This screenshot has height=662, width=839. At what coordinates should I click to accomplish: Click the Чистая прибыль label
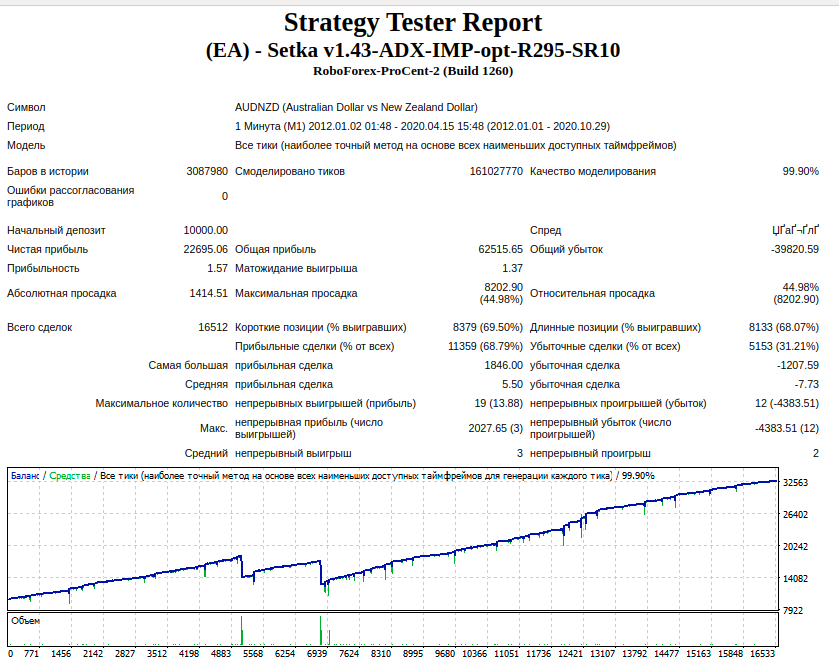pos(48,249)
